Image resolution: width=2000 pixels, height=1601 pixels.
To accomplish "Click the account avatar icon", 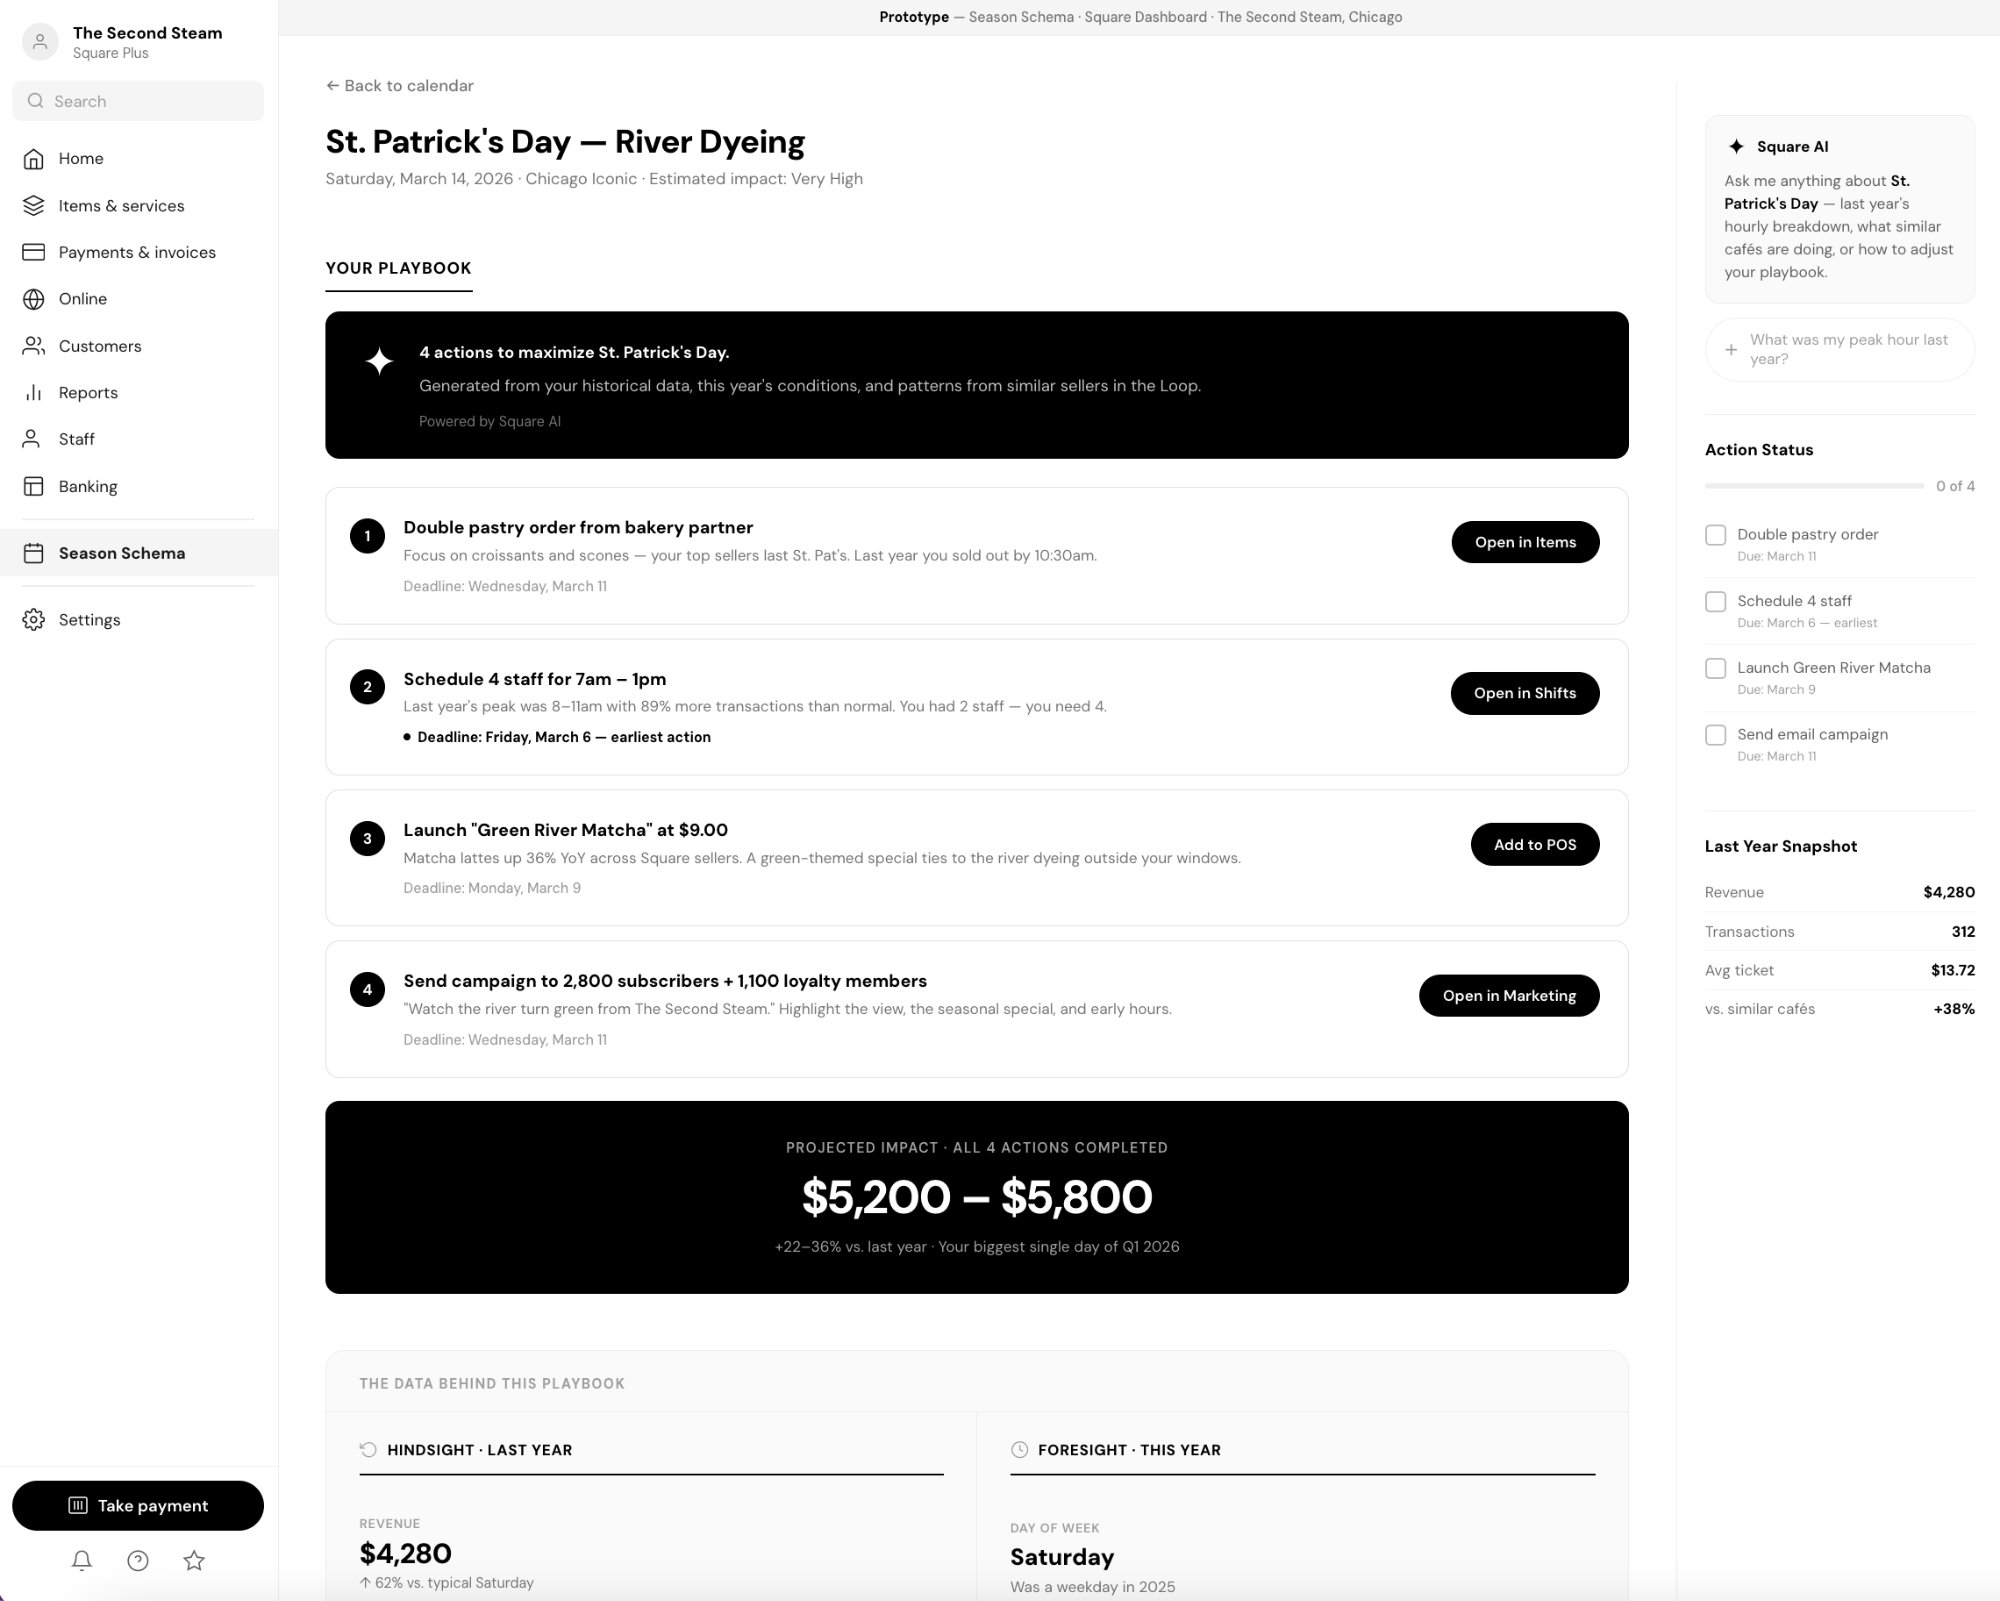I will point(40,42).
